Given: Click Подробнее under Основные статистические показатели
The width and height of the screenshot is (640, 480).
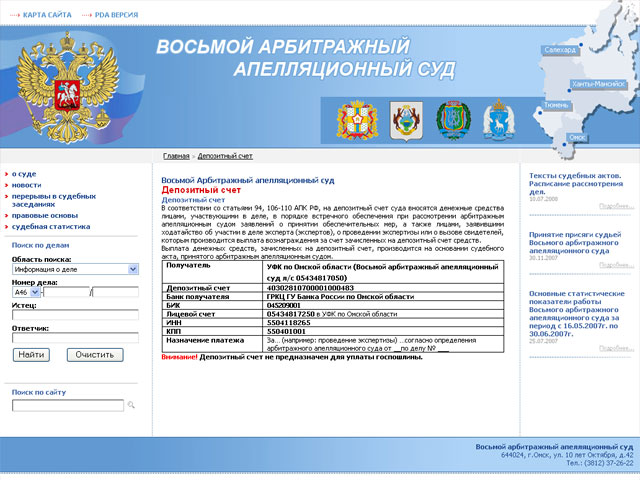Looking at the screenshot, I should pos(616,348).
